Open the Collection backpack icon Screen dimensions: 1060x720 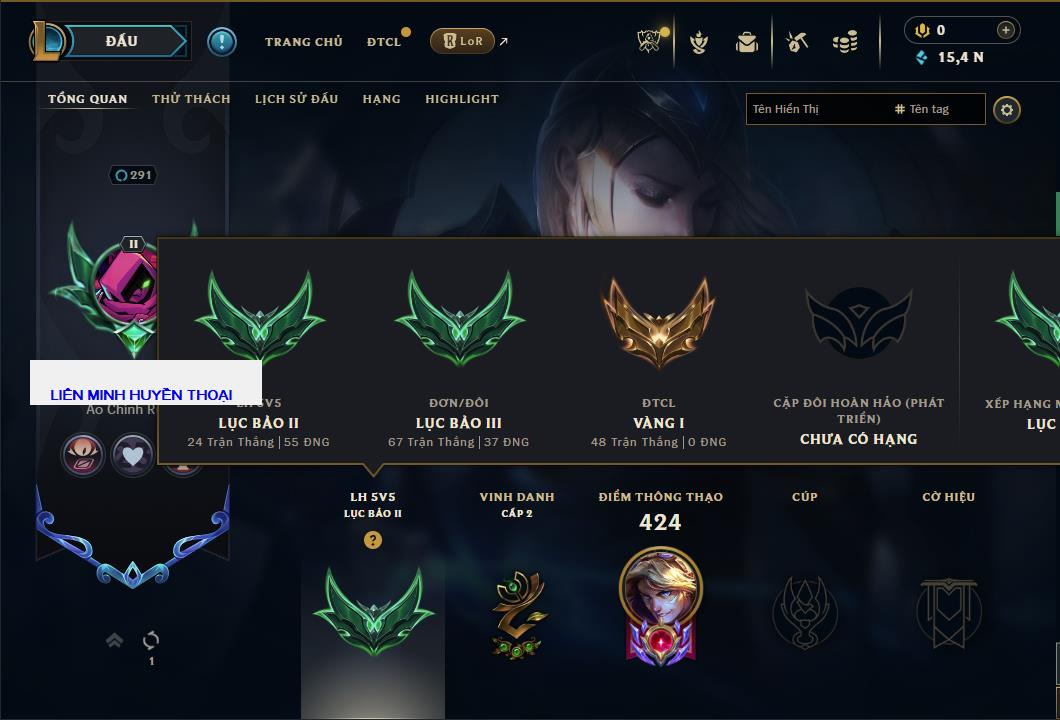[x=747, y=42]
